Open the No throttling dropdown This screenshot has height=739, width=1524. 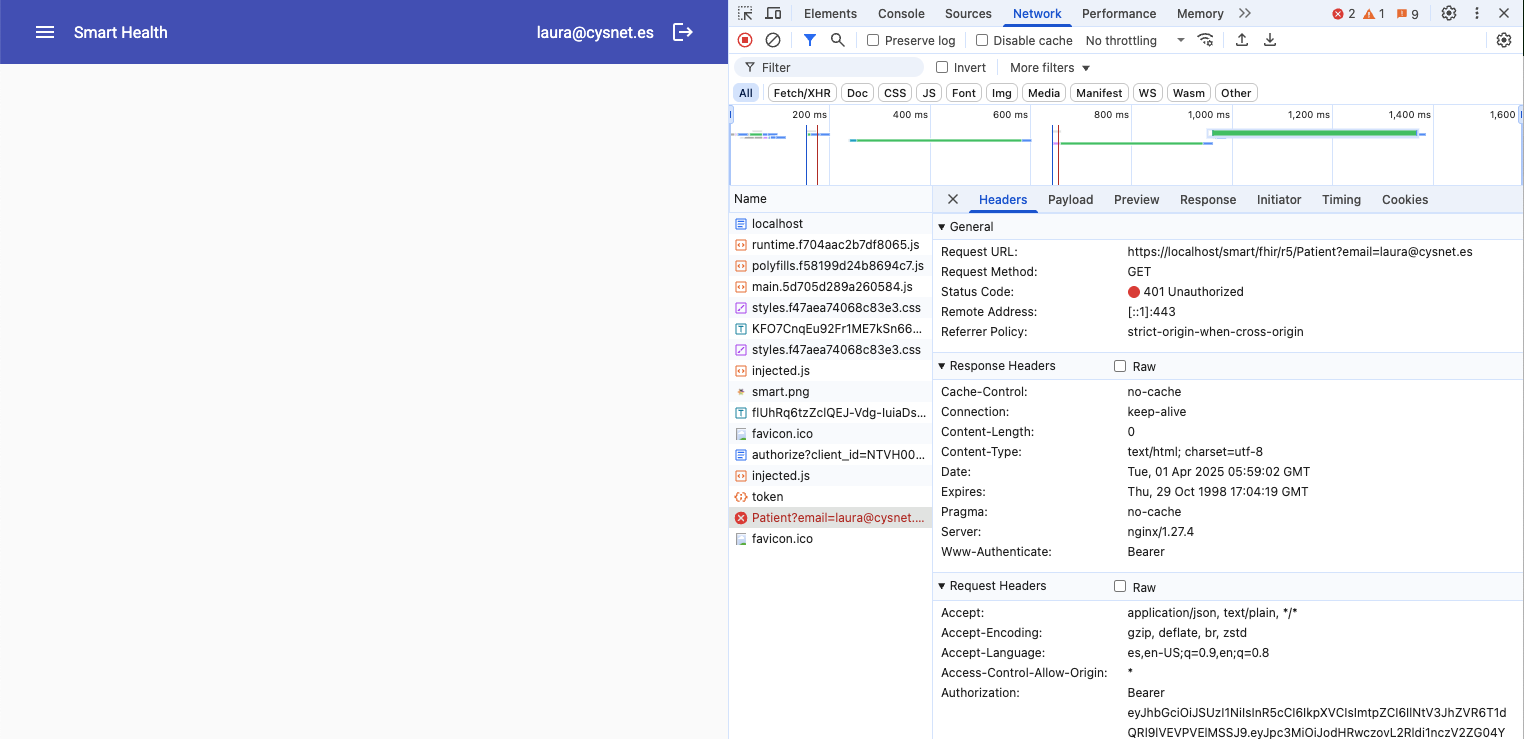[1135, 40]
